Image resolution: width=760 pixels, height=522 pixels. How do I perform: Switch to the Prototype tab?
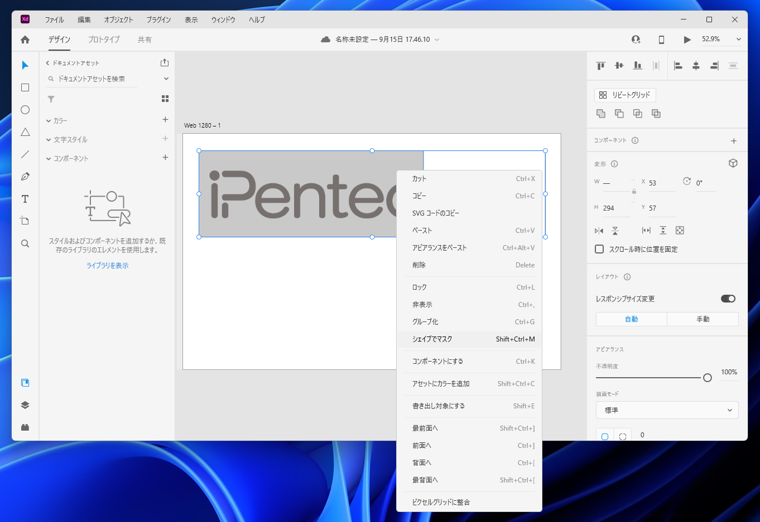(104, 40)
